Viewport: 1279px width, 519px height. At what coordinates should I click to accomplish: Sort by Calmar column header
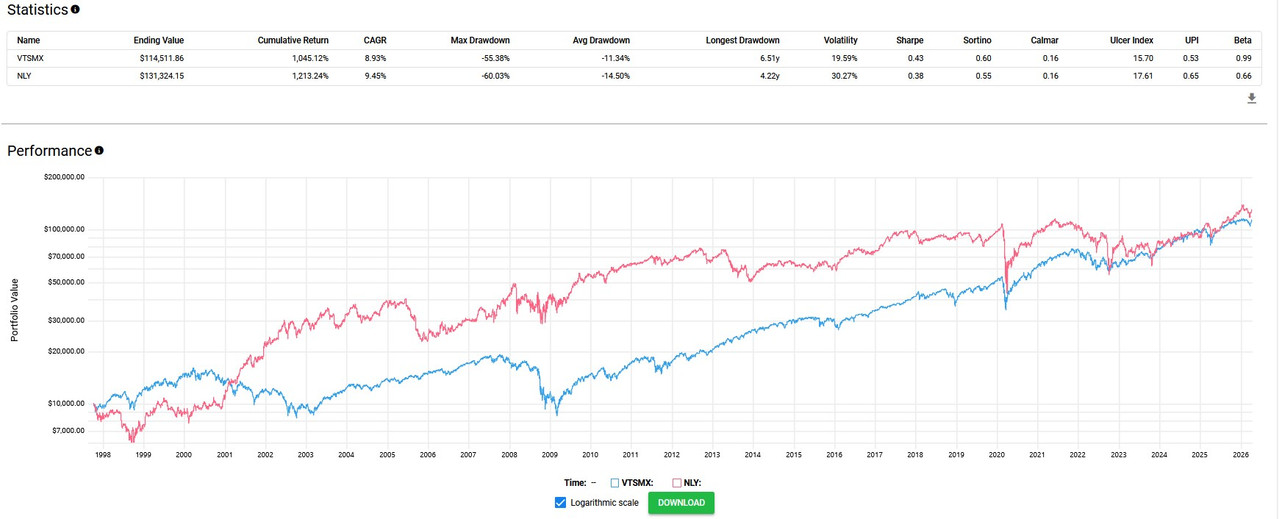tap(1045, 40)
